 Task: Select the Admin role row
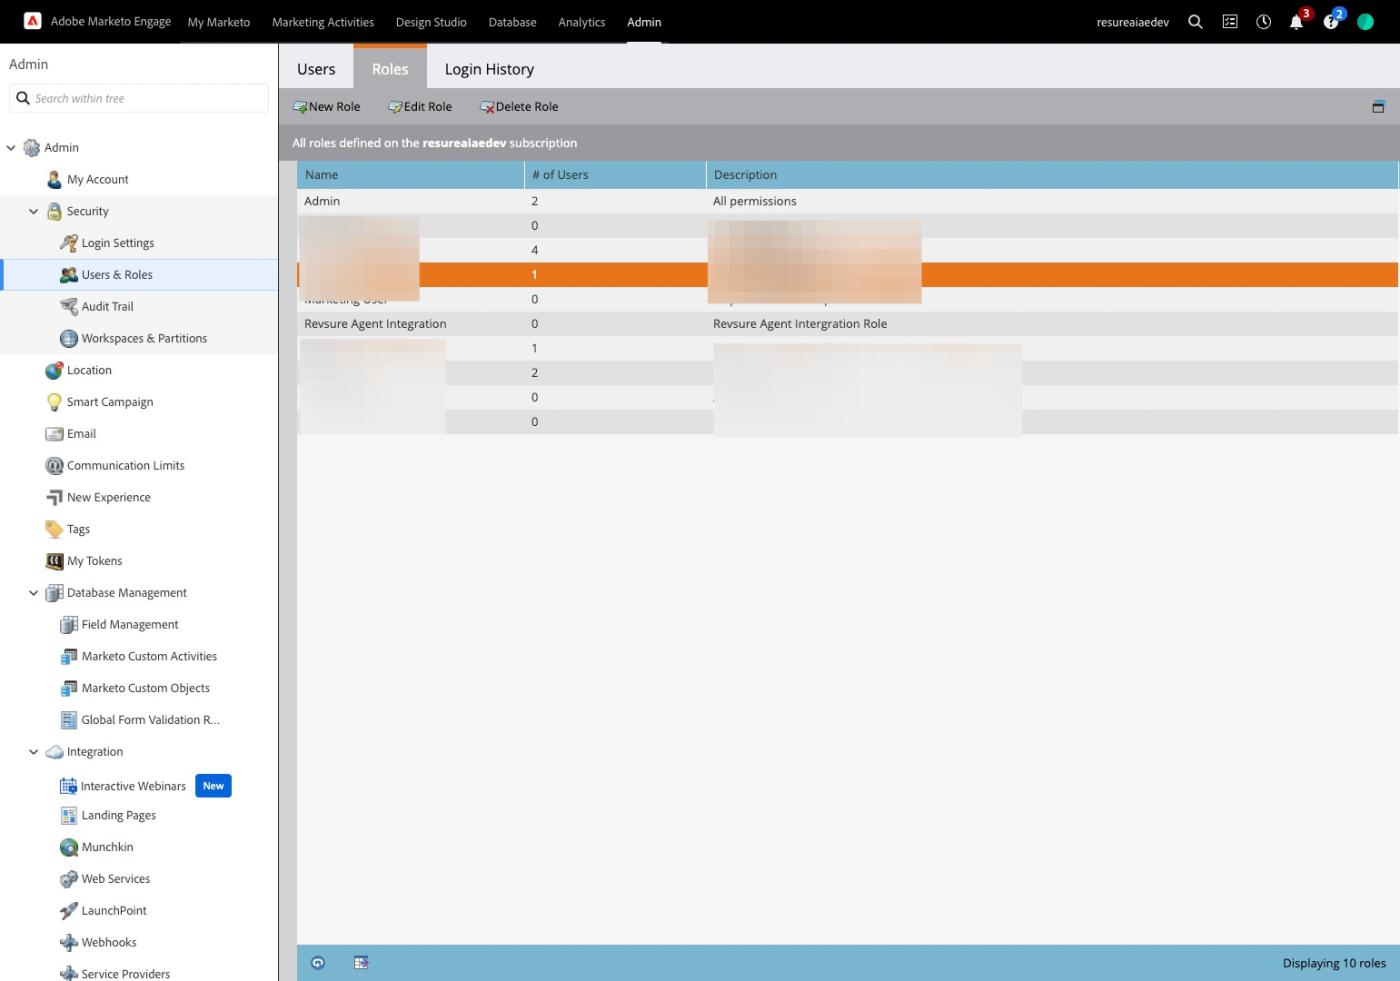point(847,201)
